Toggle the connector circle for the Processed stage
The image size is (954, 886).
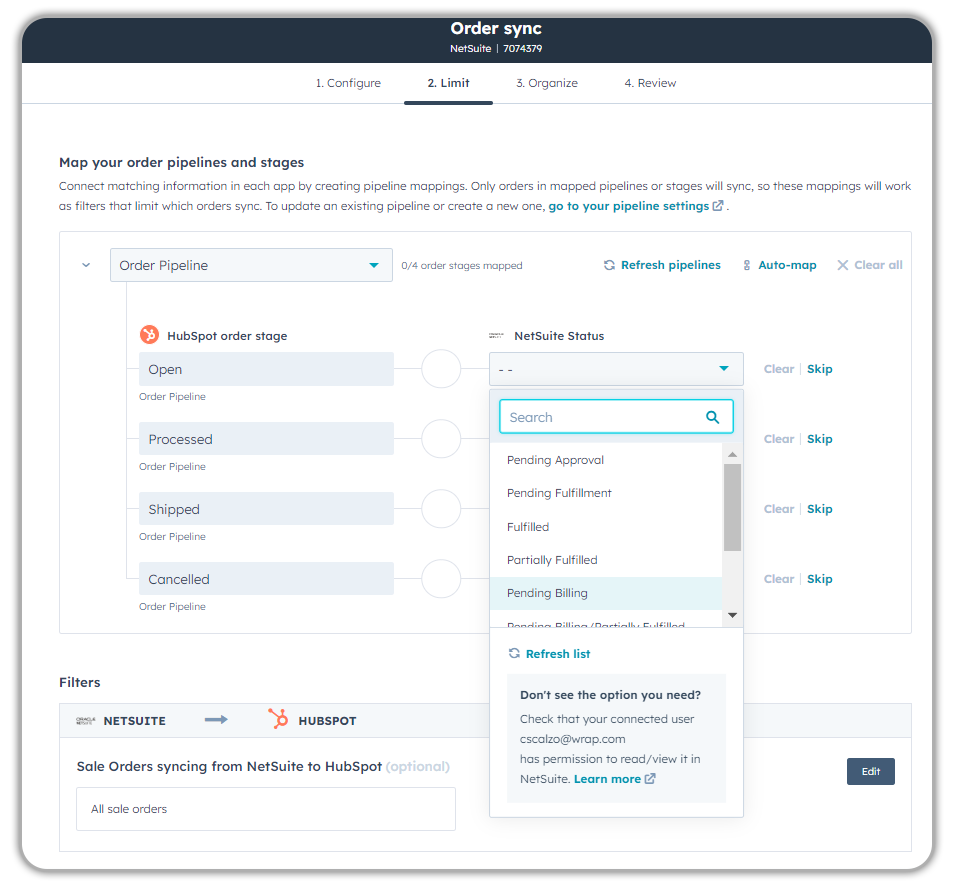(x=441, y=438)
